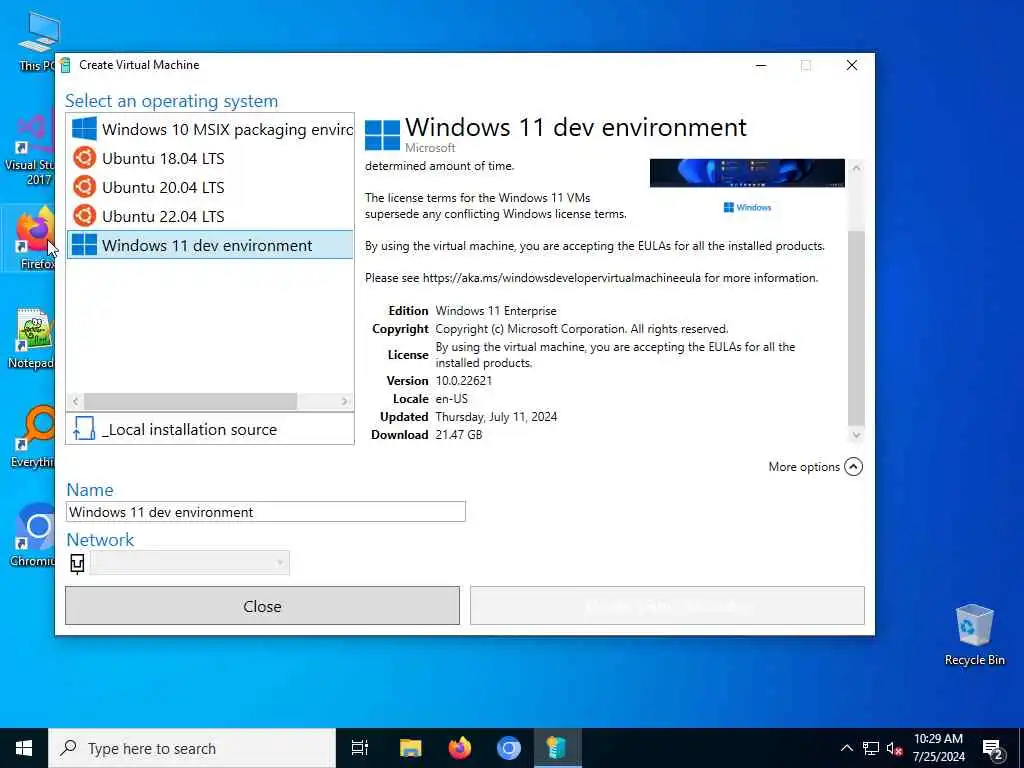Click the Locale value en-US
The image size is (1024, 768).
coord(451,399)
